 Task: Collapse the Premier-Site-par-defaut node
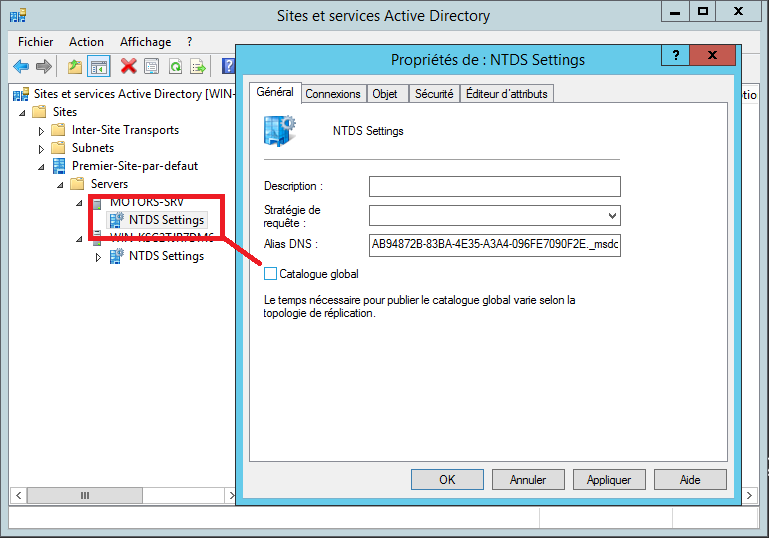pos(41,167)
